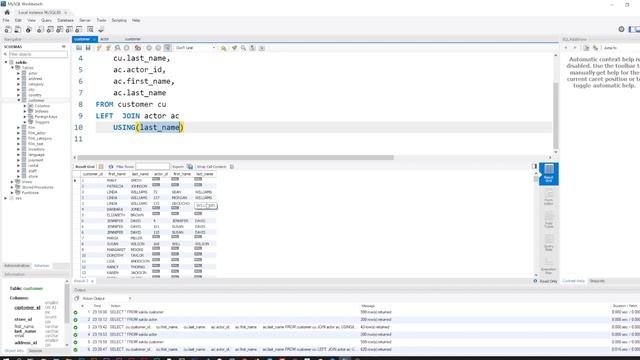Toggle Wrap Cell Content in result toolbar

pos(232,167)
